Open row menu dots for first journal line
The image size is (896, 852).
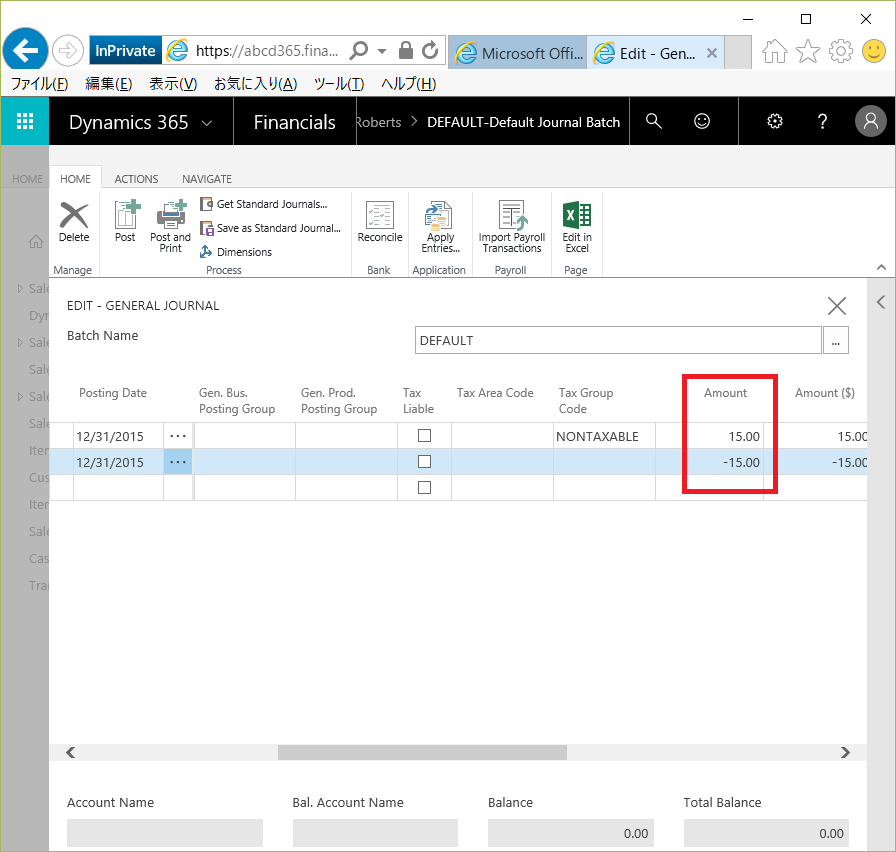point(178,436)
